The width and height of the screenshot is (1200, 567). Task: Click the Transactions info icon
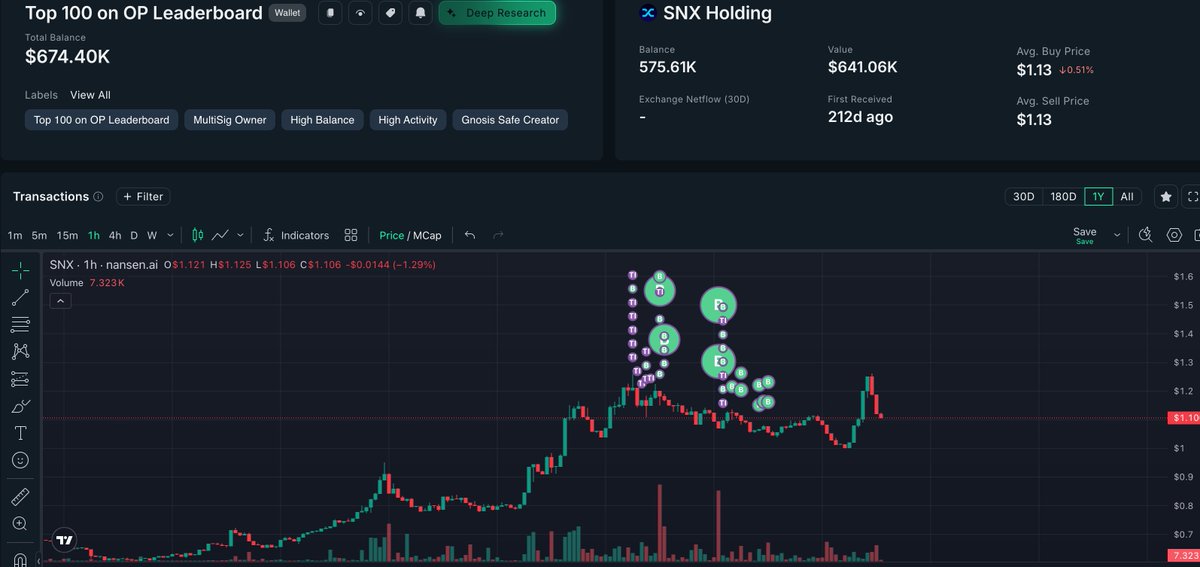tap(98, 197)
